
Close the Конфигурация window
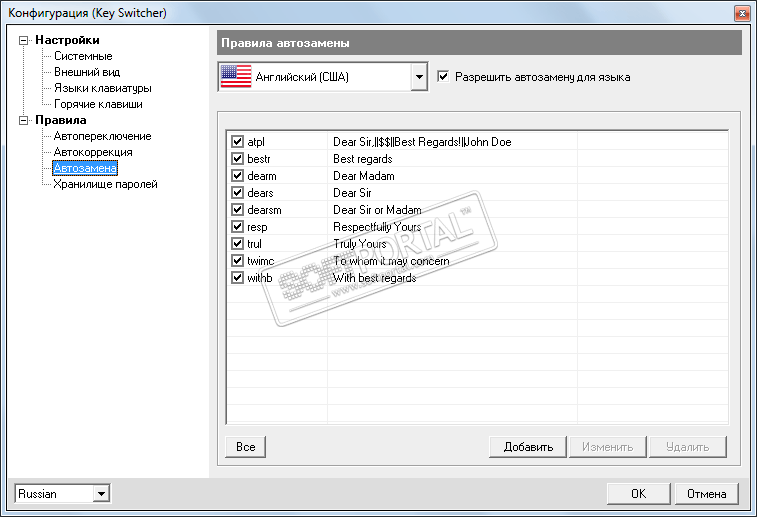pos(742,13)
